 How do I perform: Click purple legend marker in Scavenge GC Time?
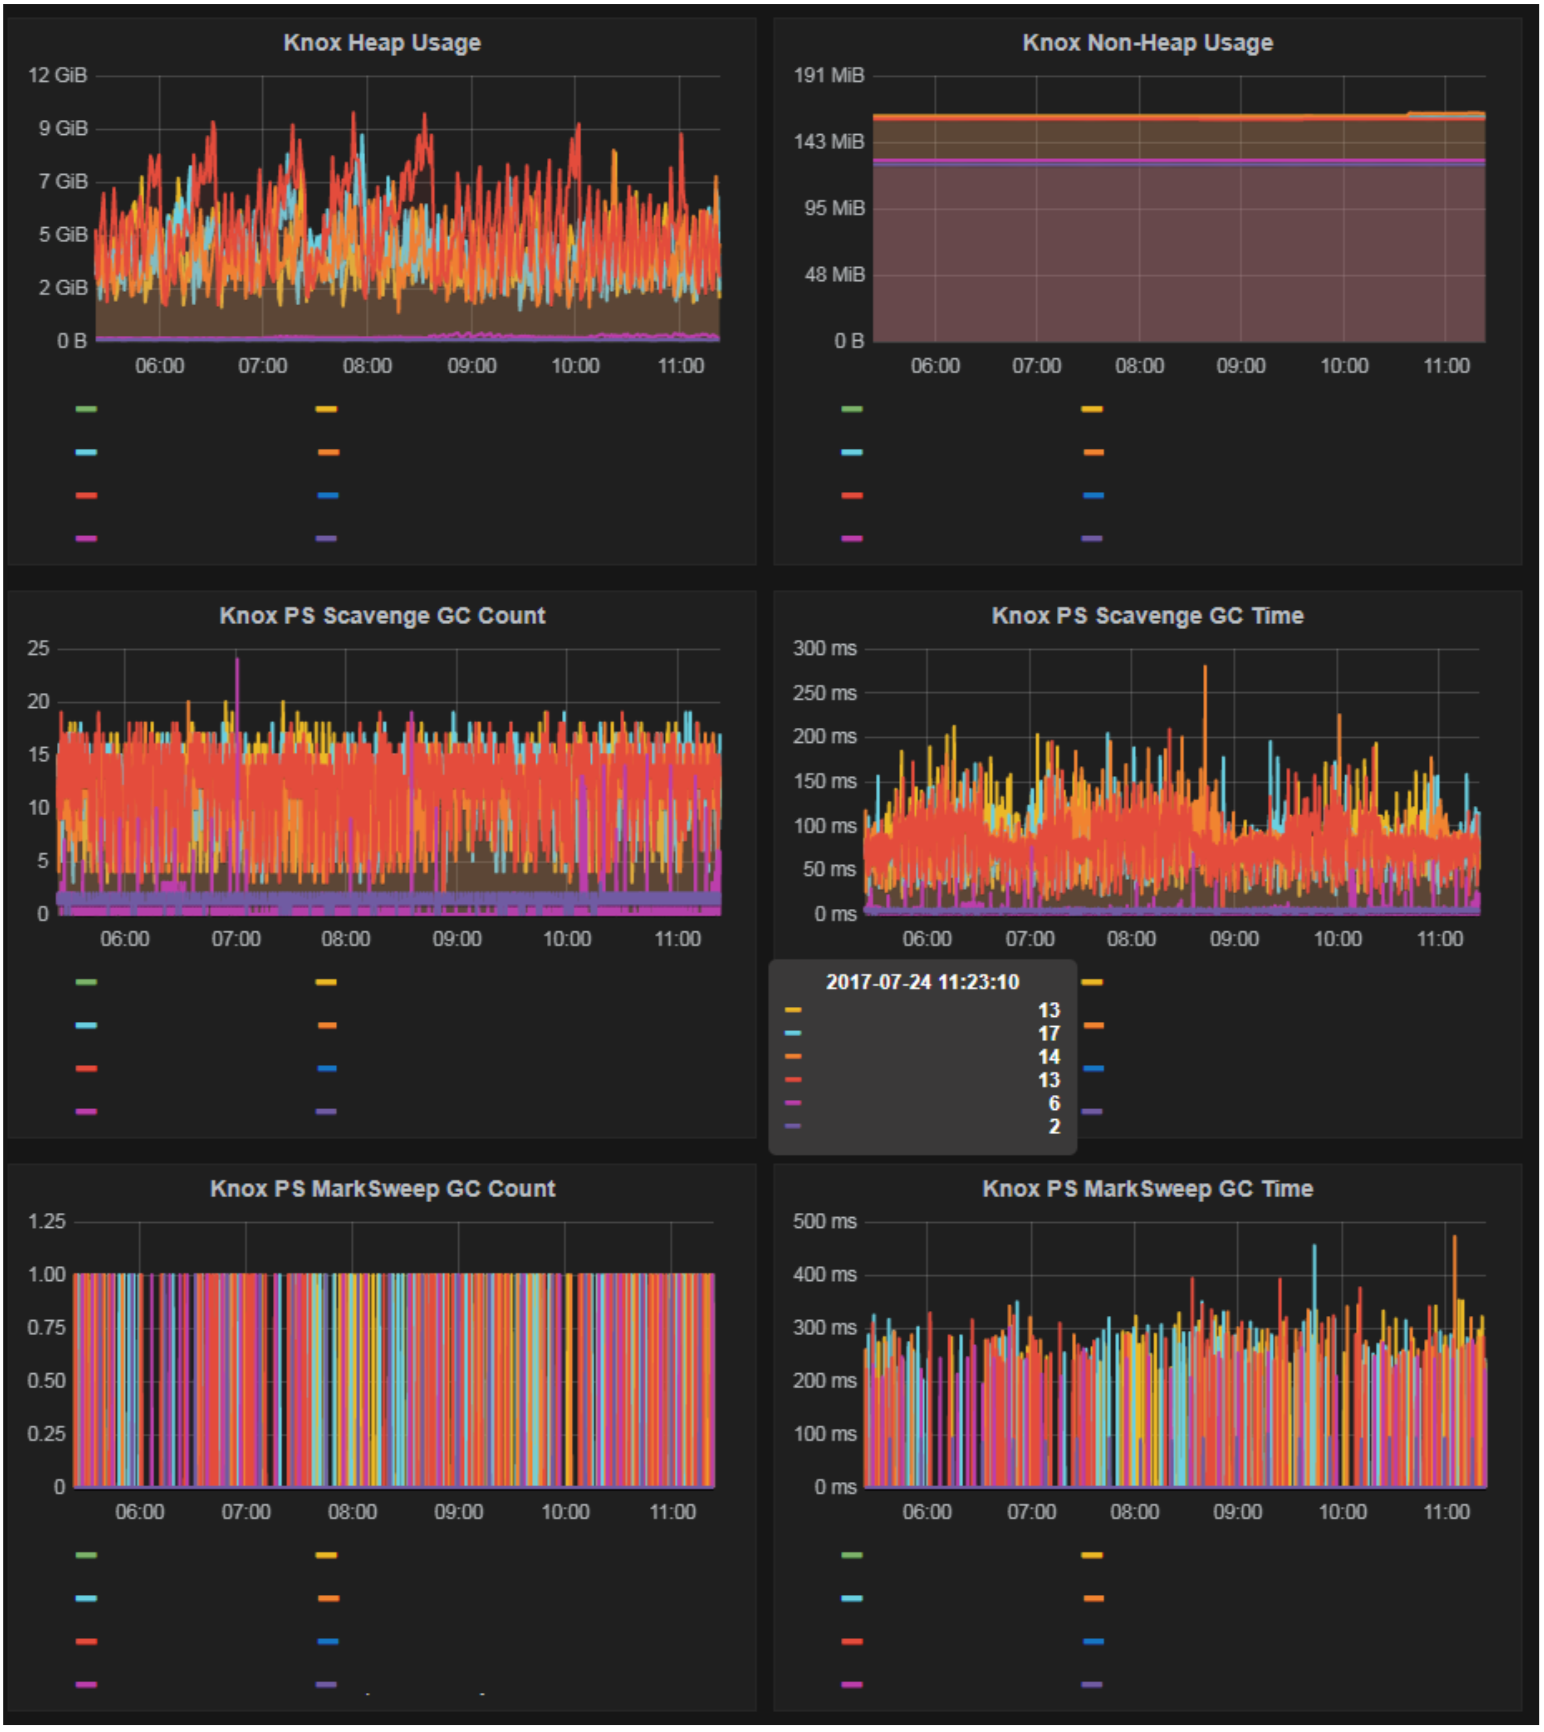tap(1093, 1111)
